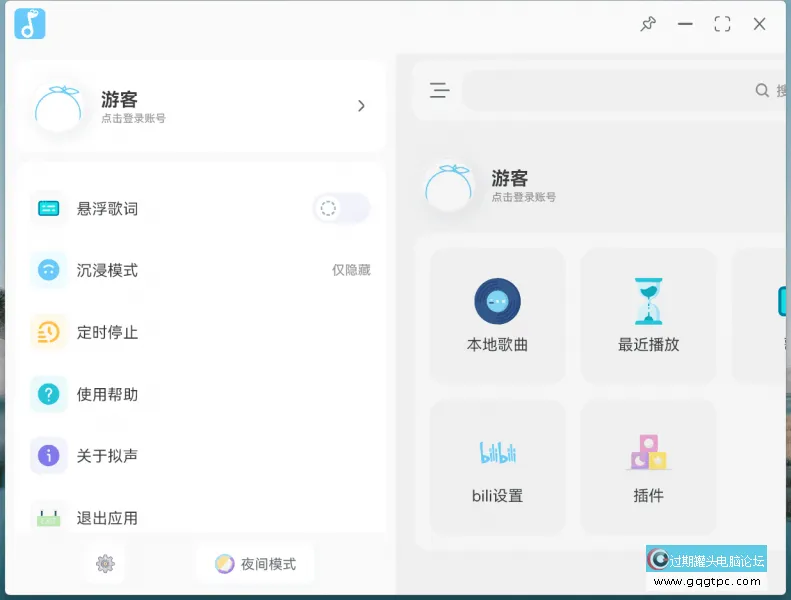The width and height of the screenshot is (791, 600).
Task: Click the 游客 name in the right panel
Action: click(x=510, y=178)
